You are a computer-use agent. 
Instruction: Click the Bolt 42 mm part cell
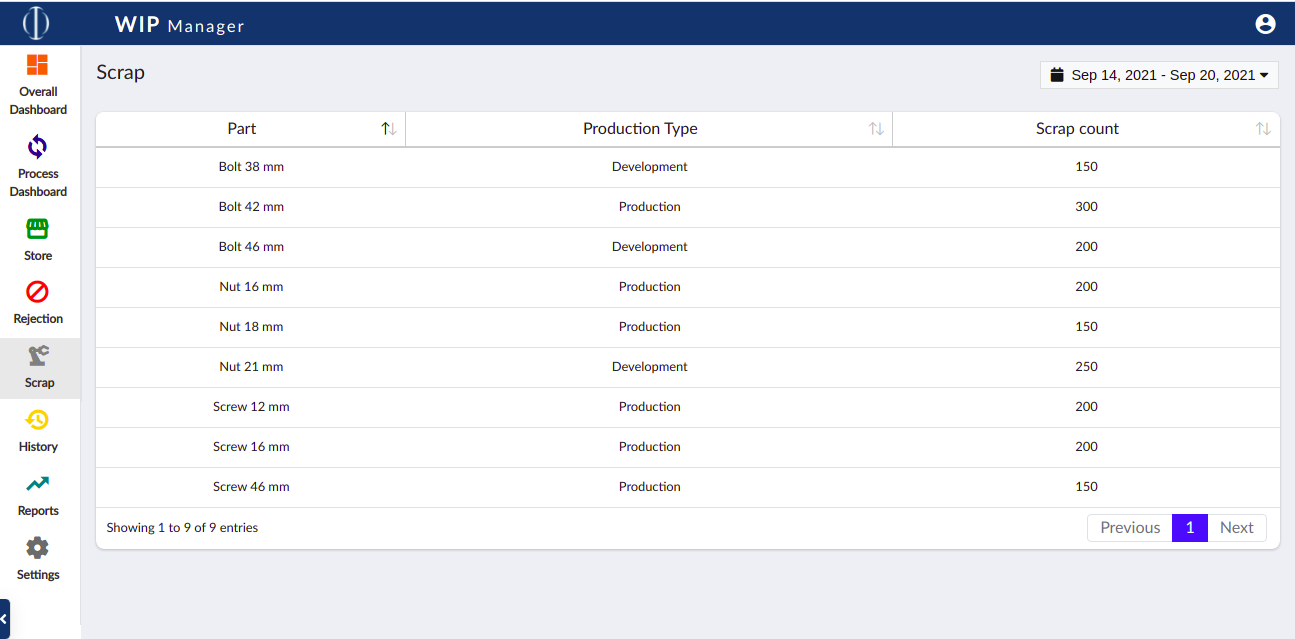(251, 207)
